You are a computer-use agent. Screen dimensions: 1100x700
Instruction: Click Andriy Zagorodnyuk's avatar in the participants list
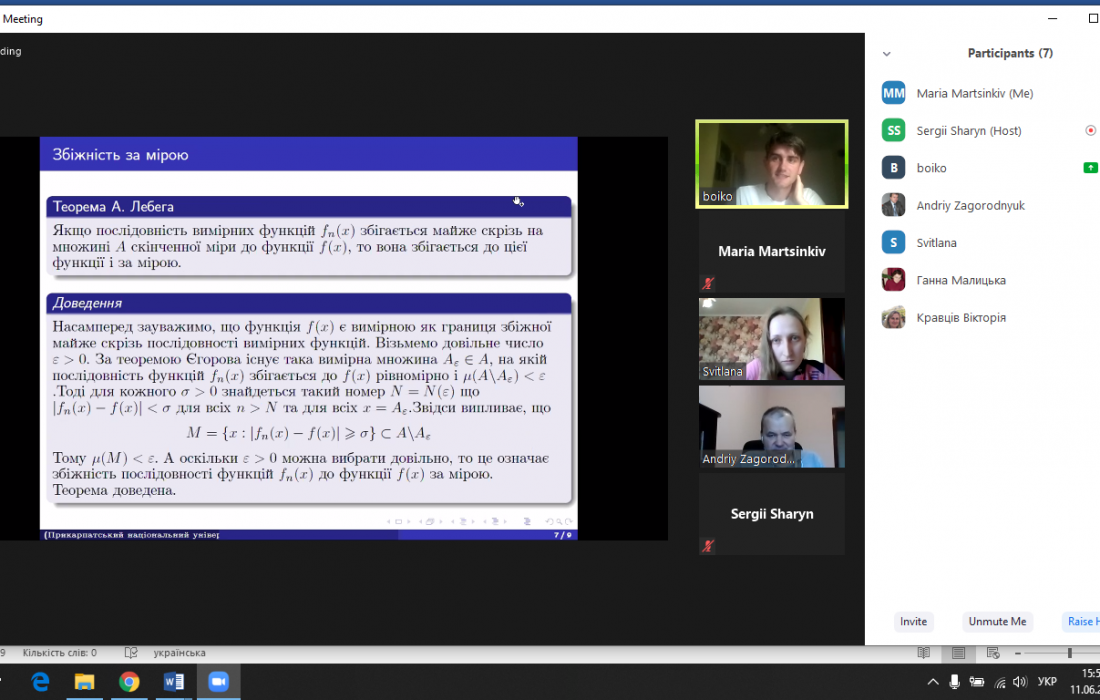pos(893,206)
